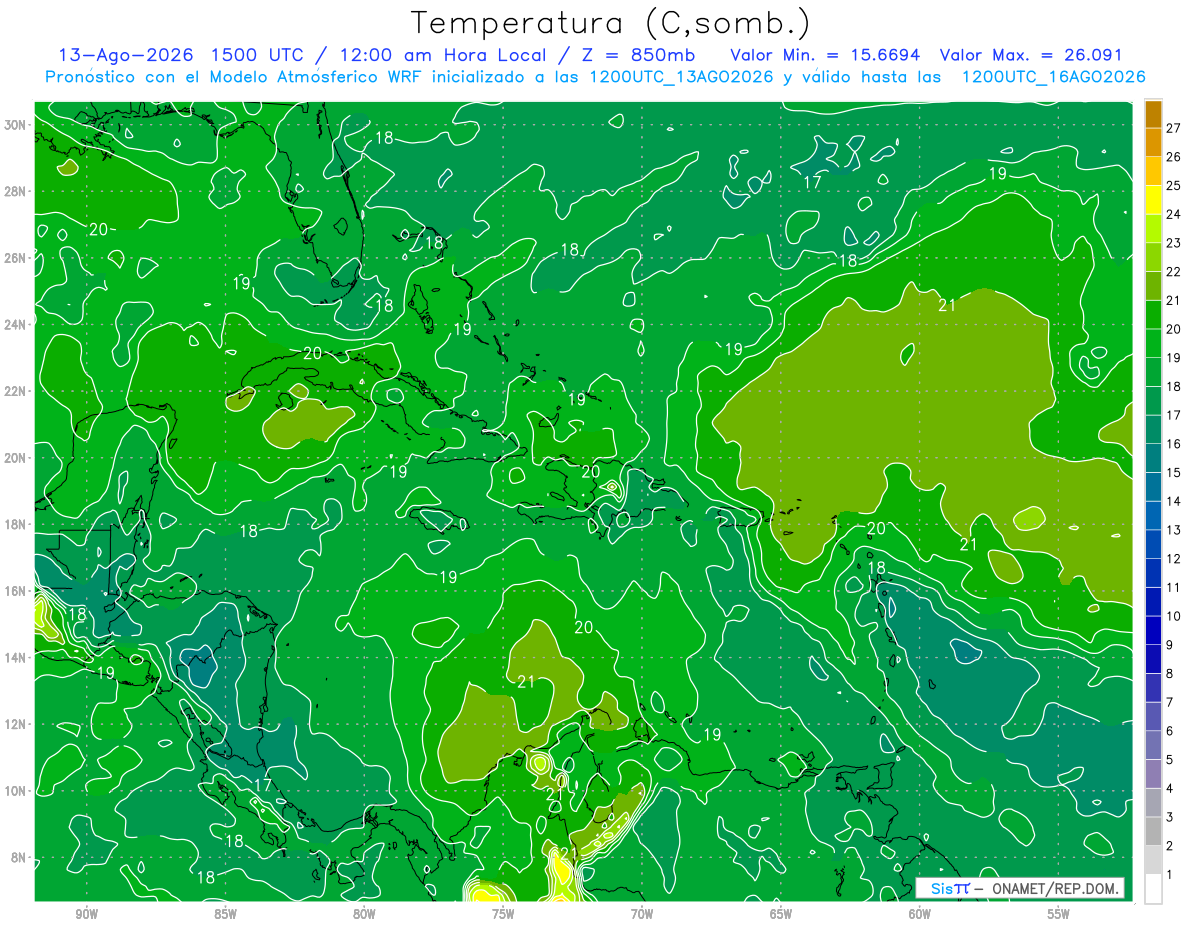Click the 80W longitude axis label

click(364, 914)
